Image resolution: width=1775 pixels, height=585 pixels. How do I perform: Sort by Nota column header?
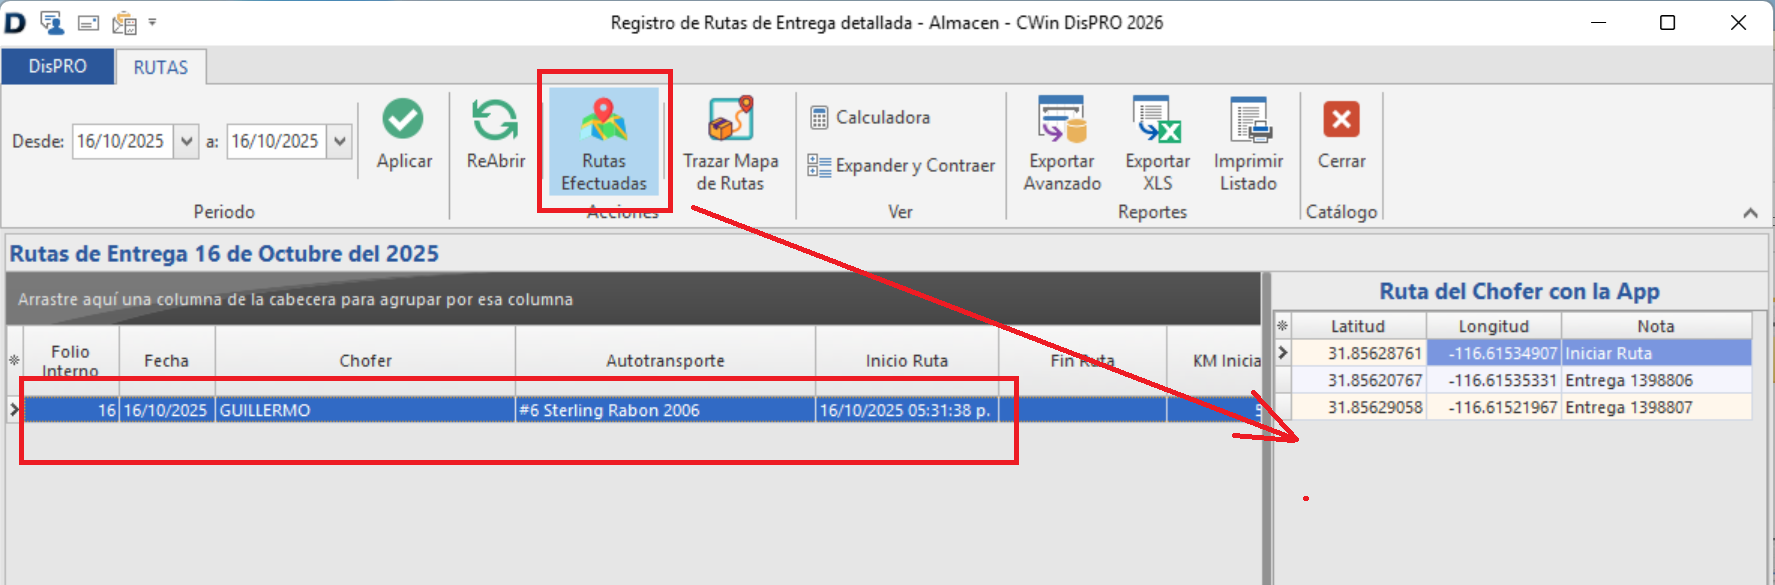point(1656,326)
